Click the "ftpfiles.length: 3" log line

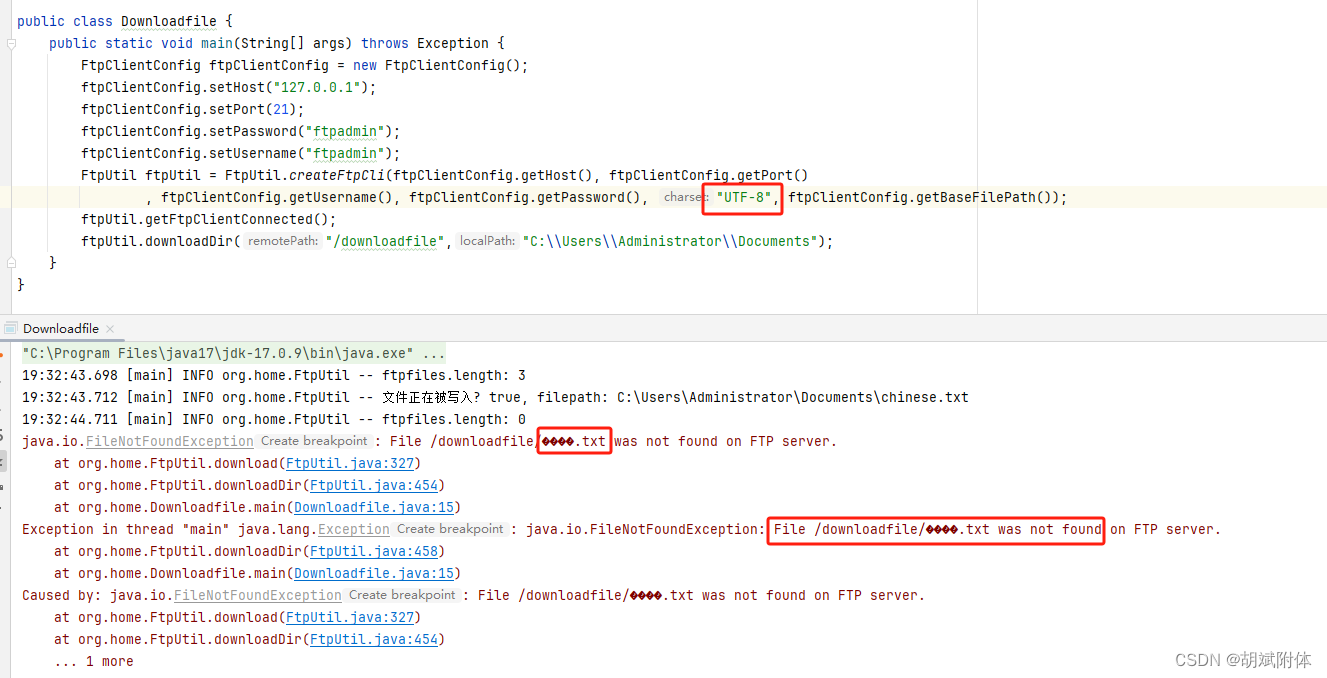[x=274, y=375]
